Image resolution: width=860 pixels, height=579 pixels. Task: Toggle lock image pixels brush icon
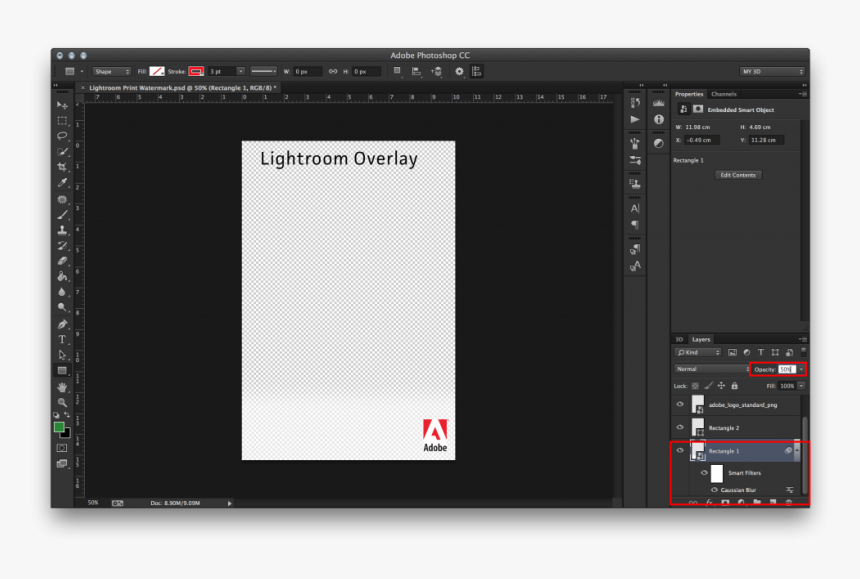pyautogui.click(x=708, y=386)
